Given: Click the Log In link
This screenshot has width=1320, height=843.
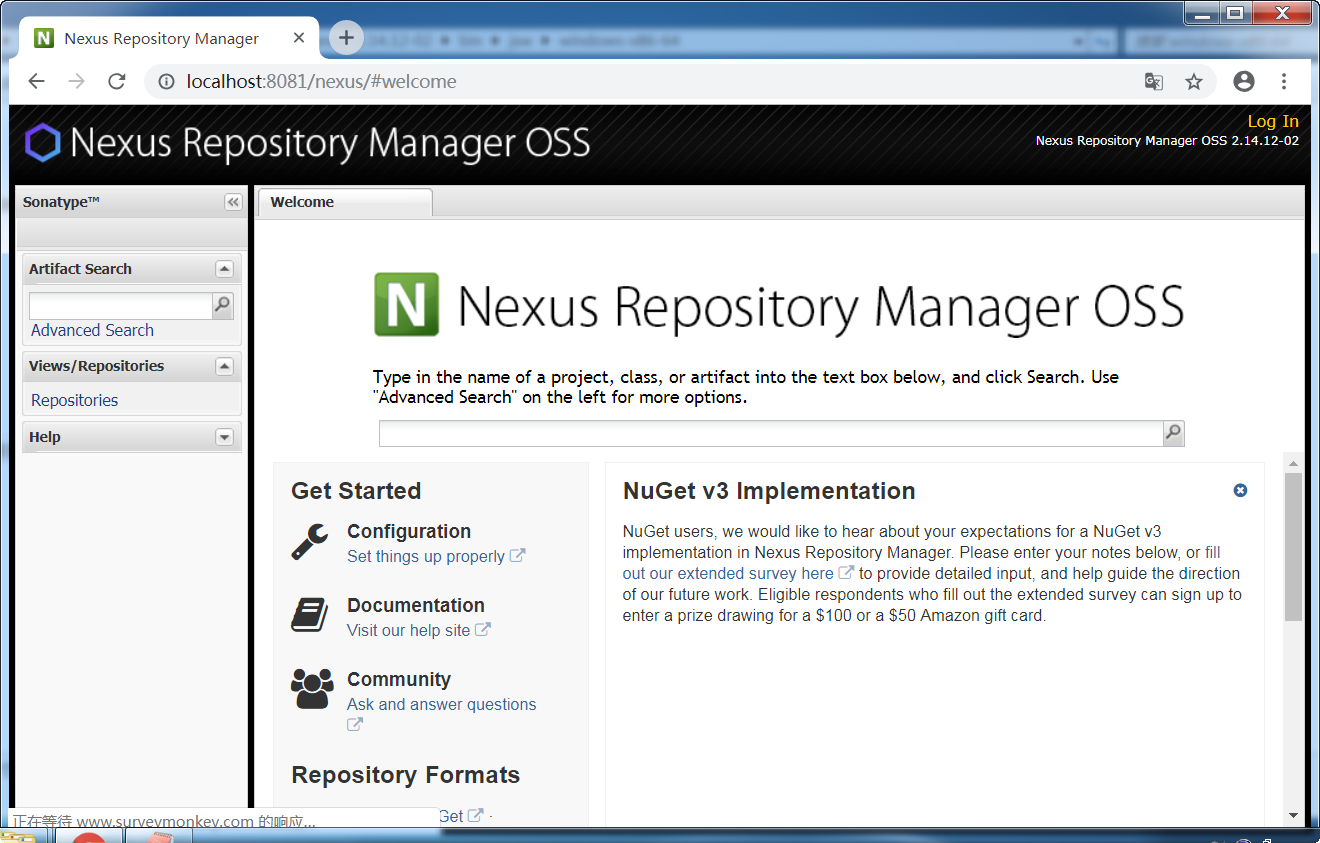Looking at the screenshot, I should (1273, 121).
